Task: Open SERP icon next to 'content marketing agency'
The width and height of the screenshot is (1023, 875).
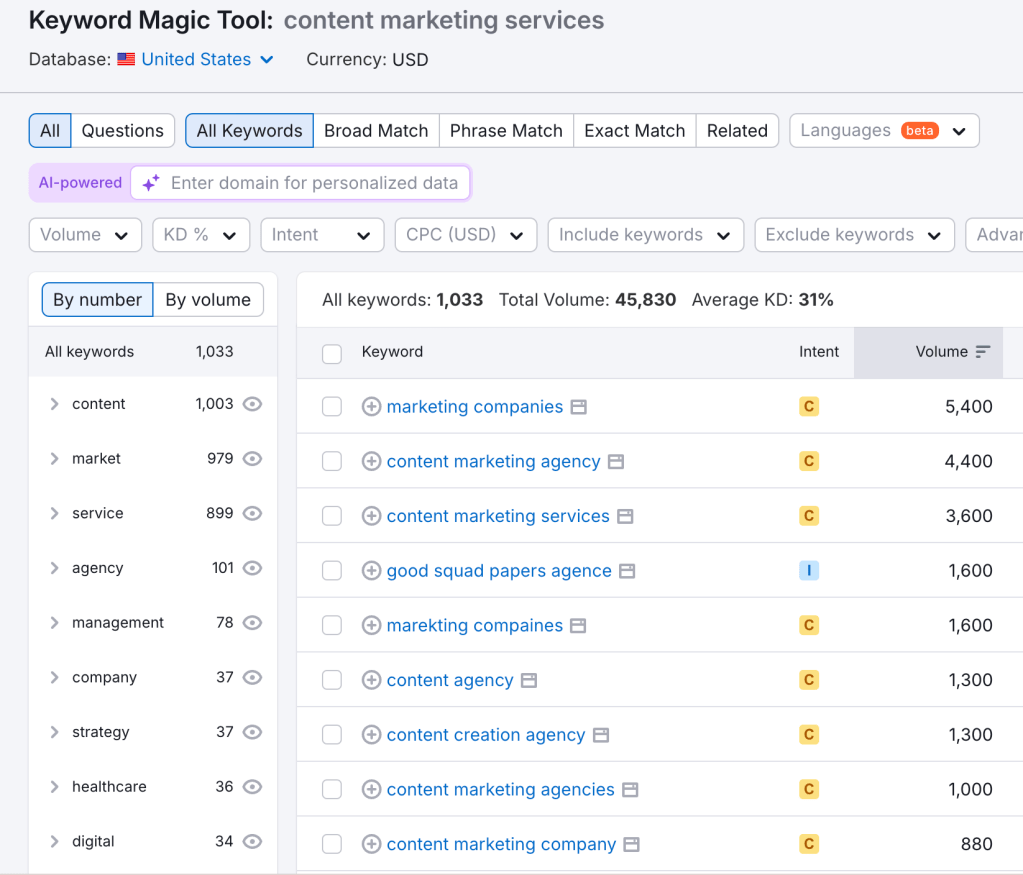Action: tap(616, 462)
